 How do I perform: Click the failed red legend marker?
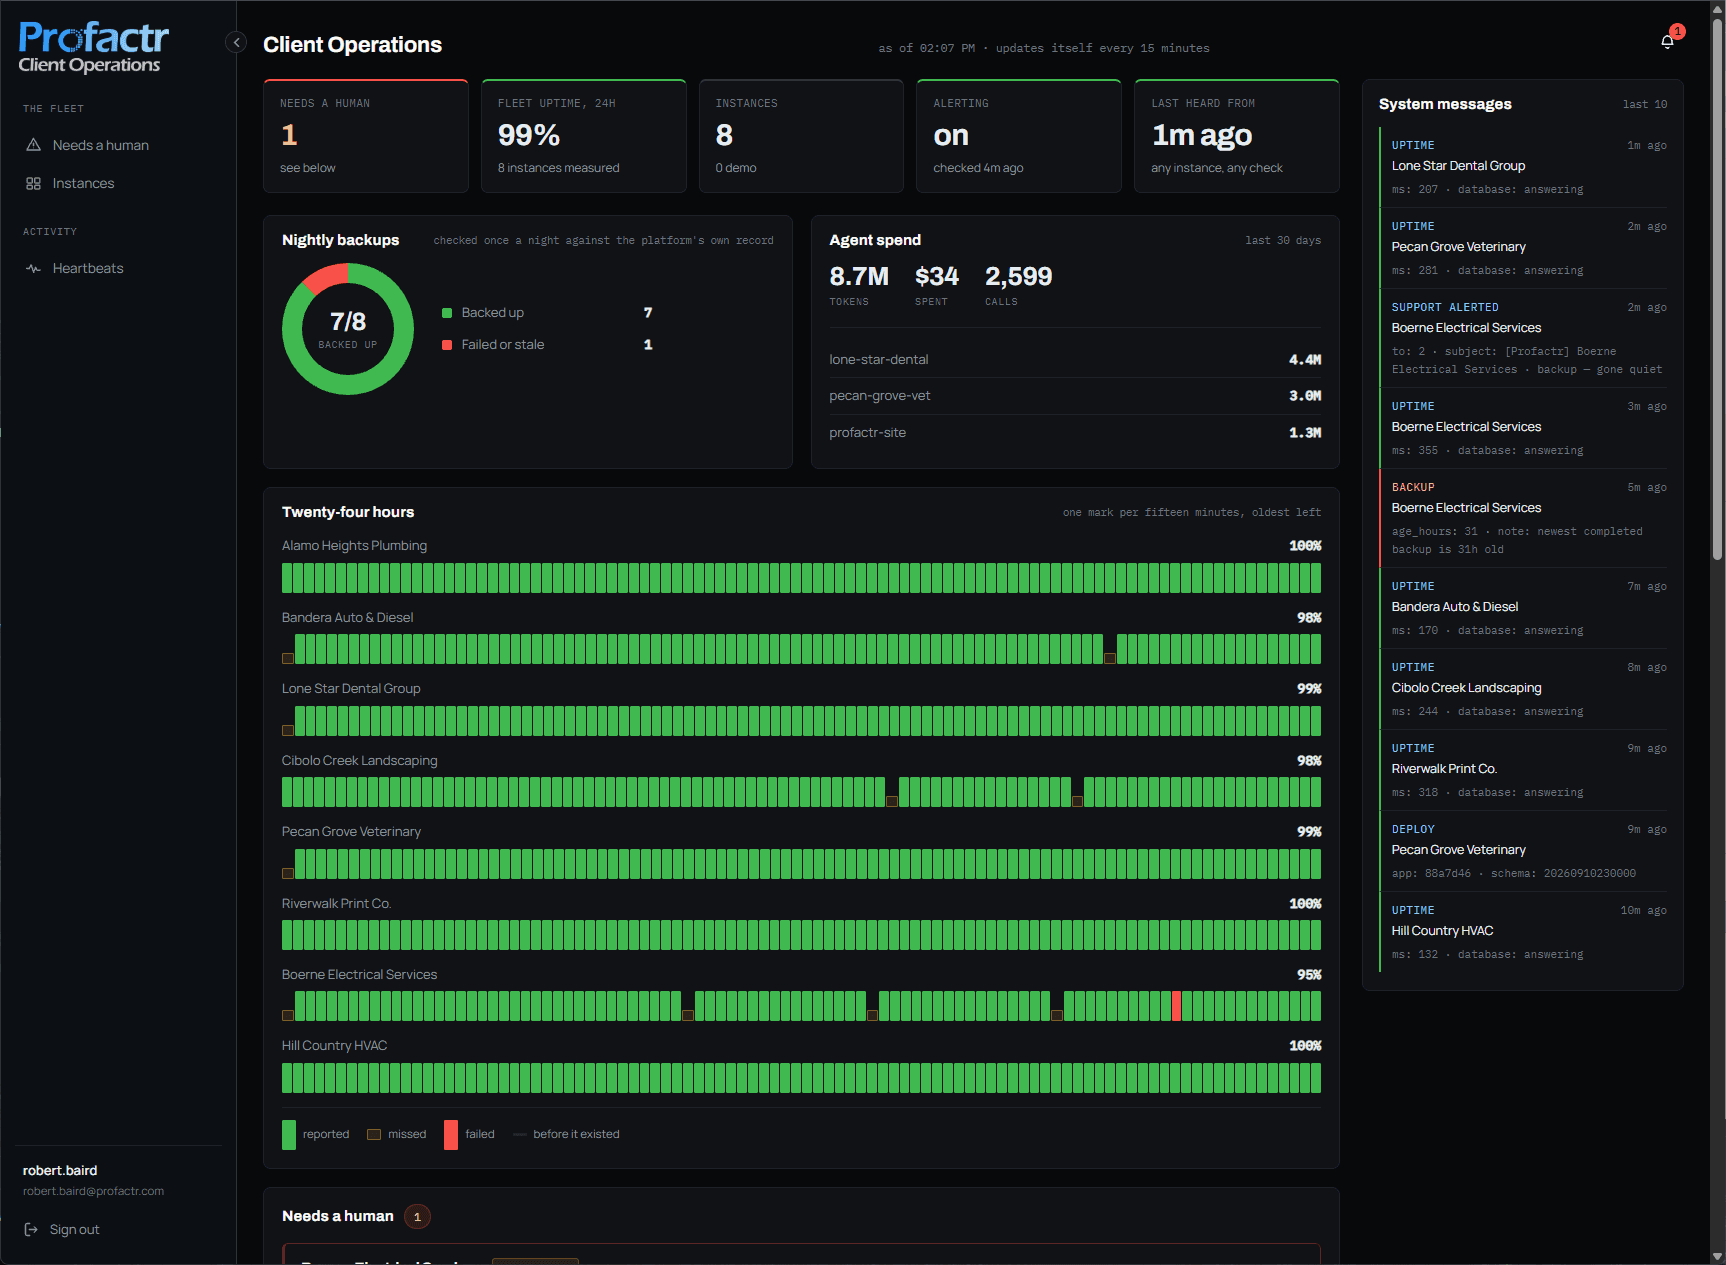[451, 1135]
